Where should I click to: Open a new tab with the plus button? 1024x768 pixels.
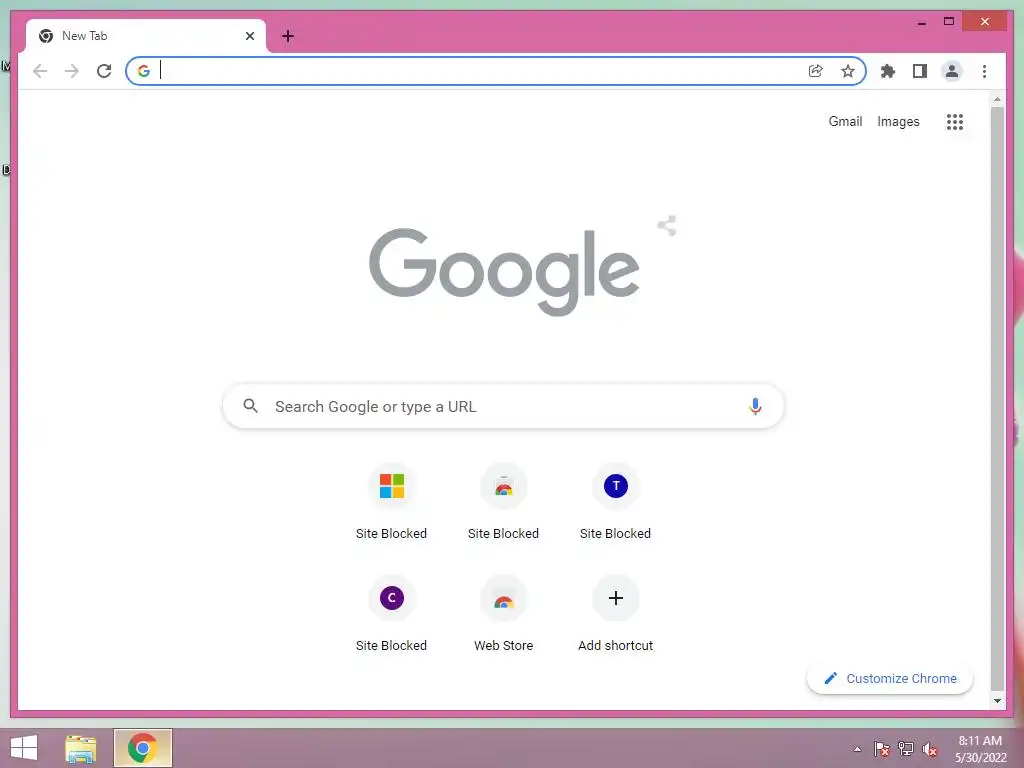point(288,36)
